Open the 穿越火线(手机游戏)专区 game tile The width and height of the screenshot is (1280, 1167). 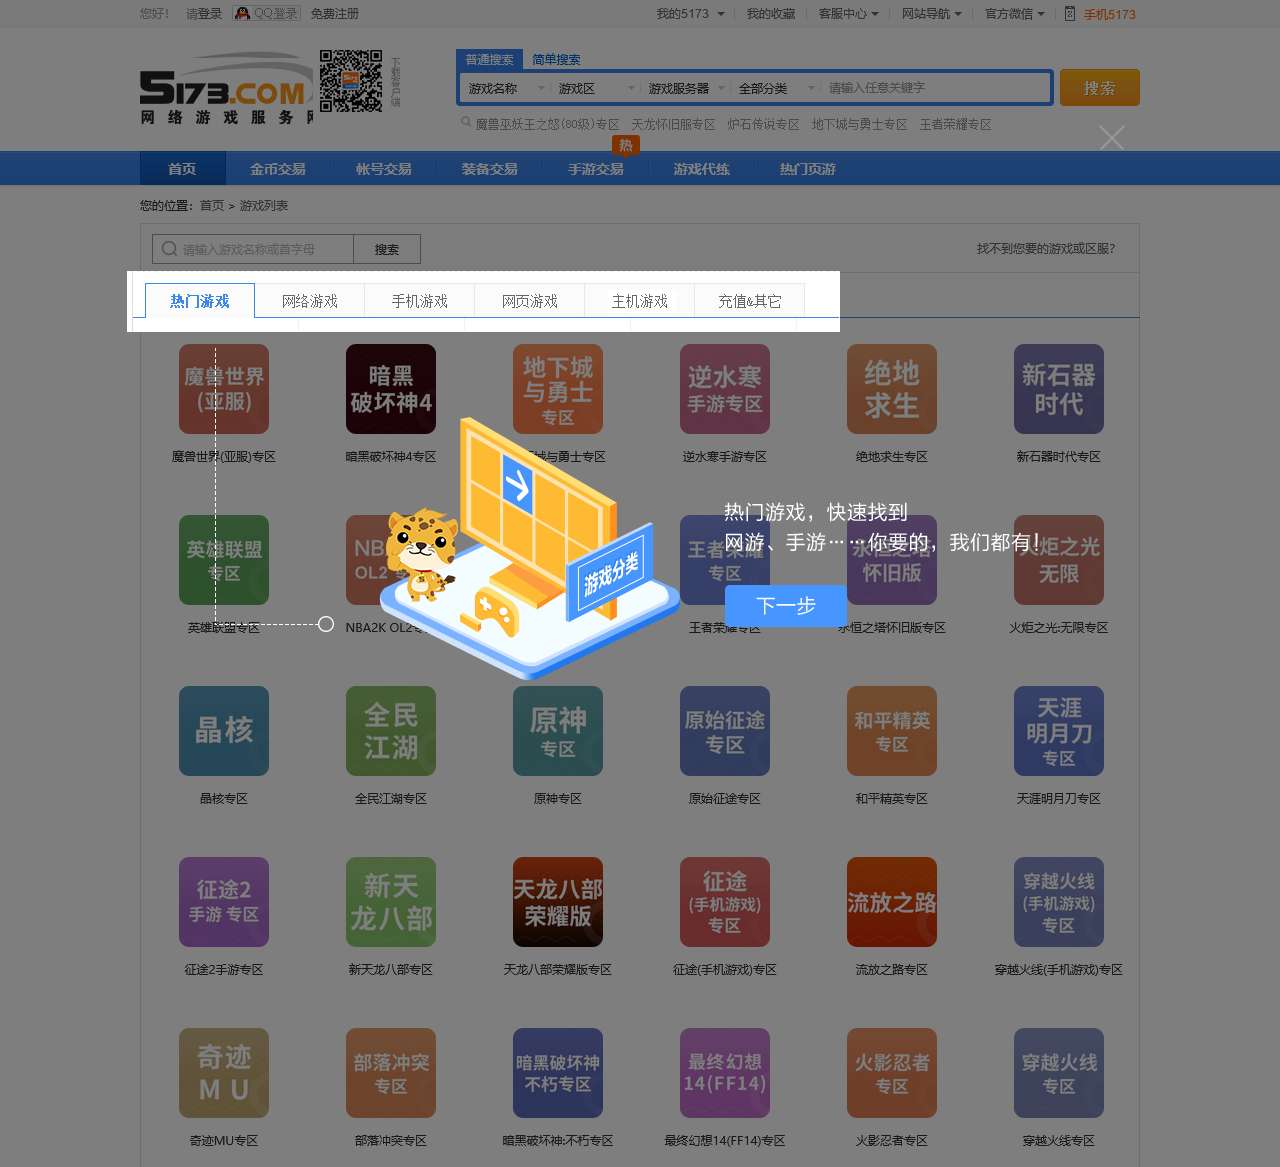[x=1059, y=902]
